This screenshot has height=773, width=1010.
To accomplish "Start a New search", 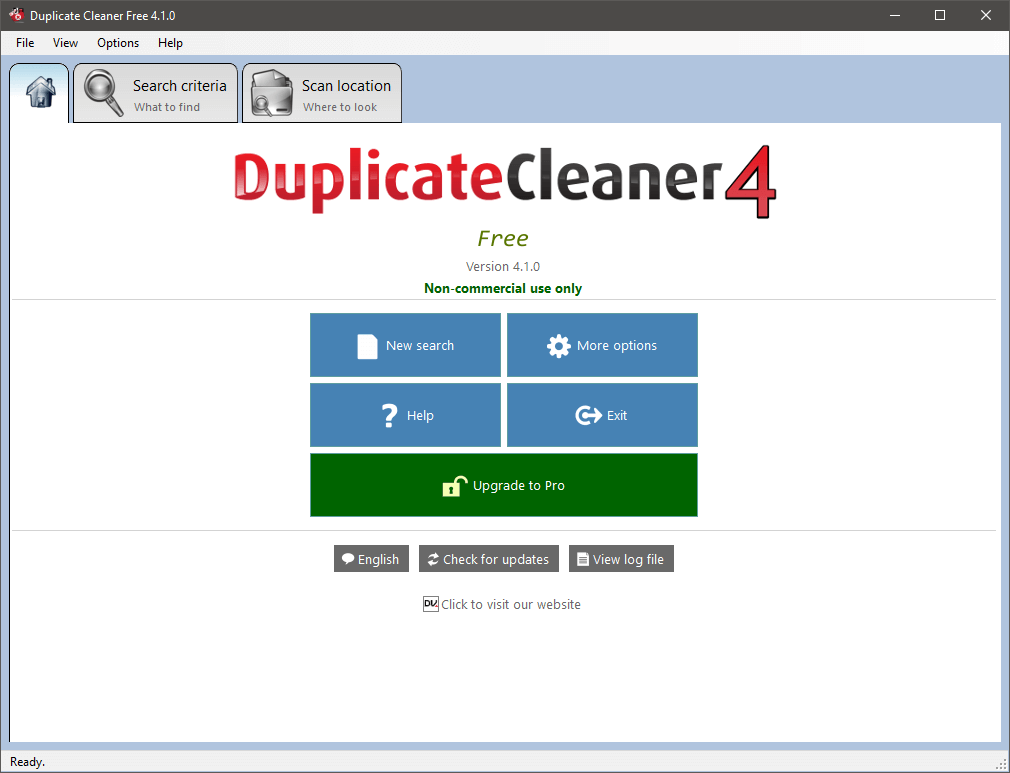I will click(x=405, y=345).
